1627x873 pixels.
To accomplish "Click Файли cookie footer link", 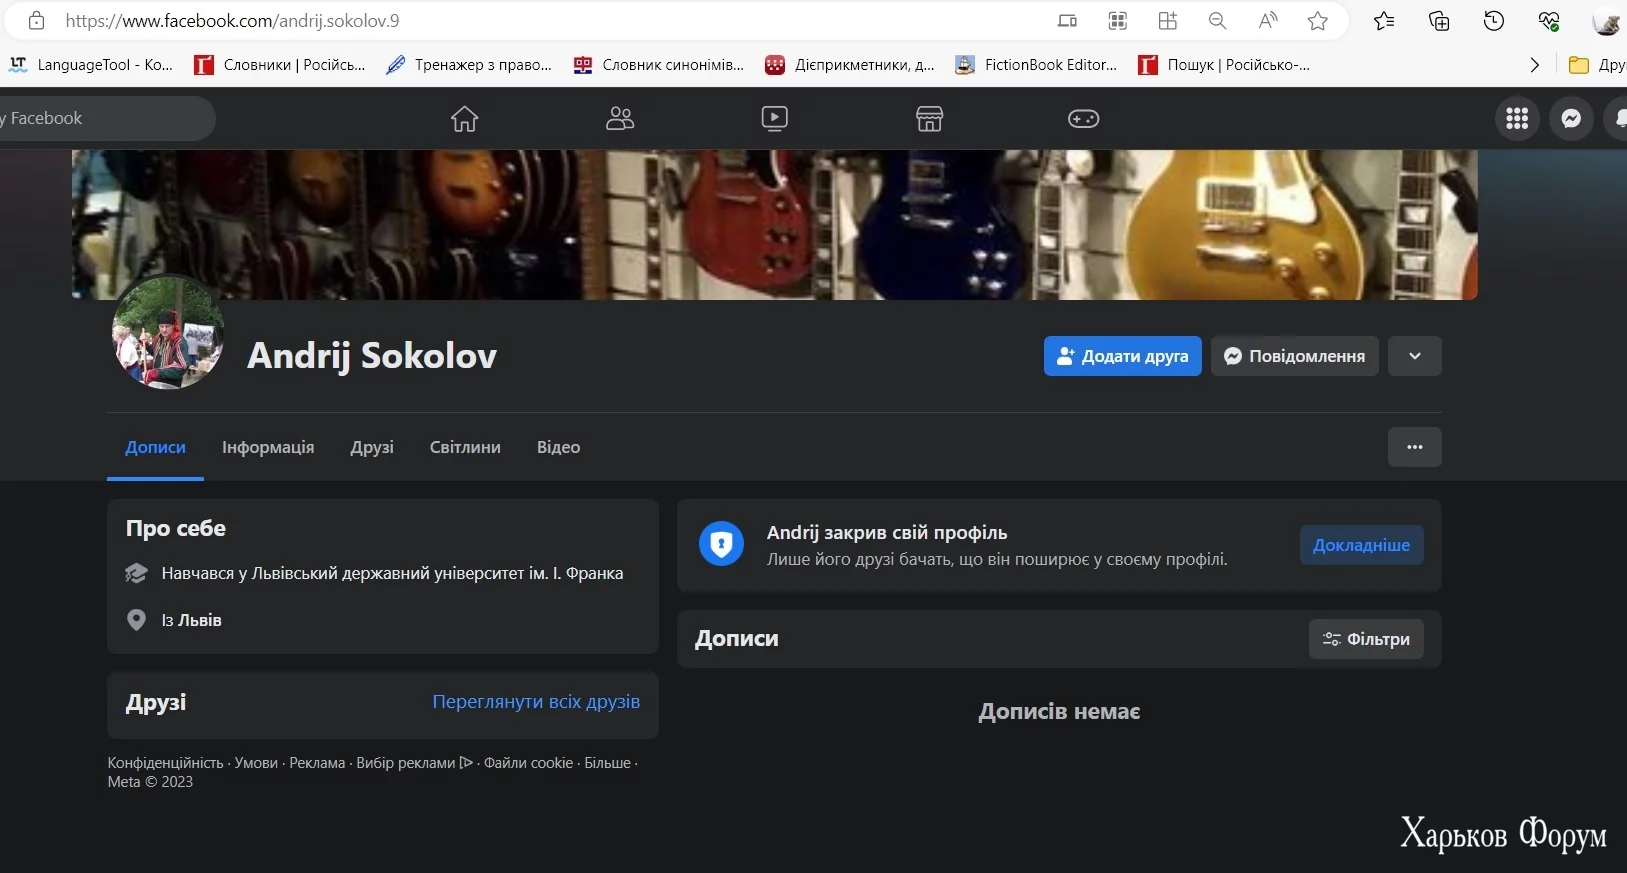I will click(528, 763).
